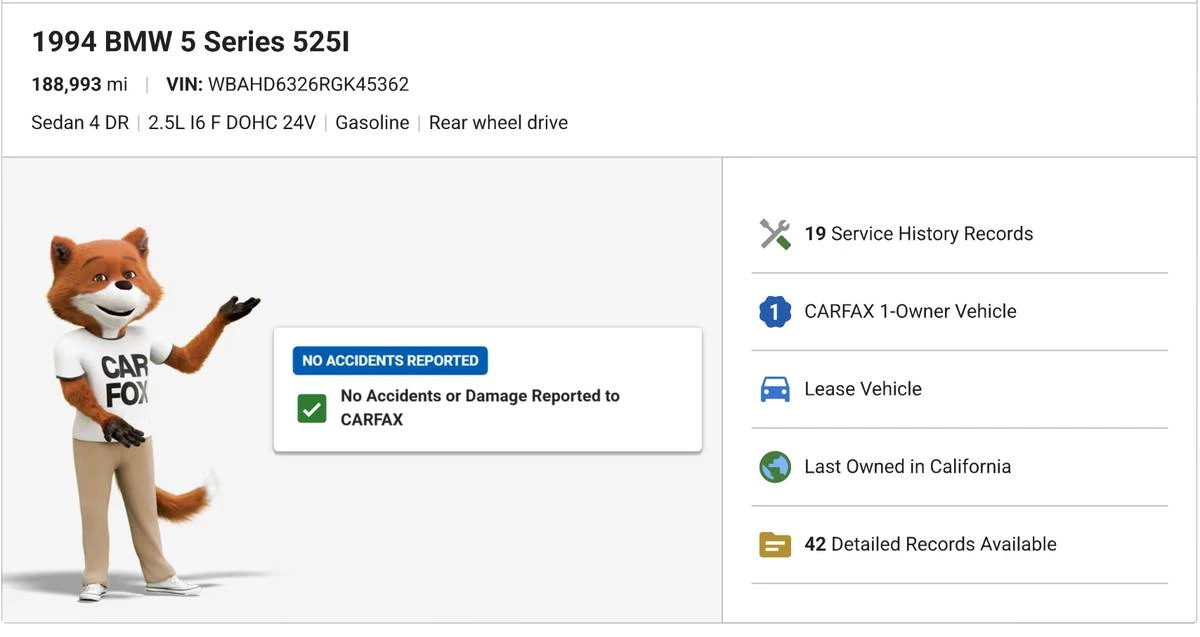Click the blue 1-Owner badge icon
This screenshot has width=1200, height=637.
point(775,312)
